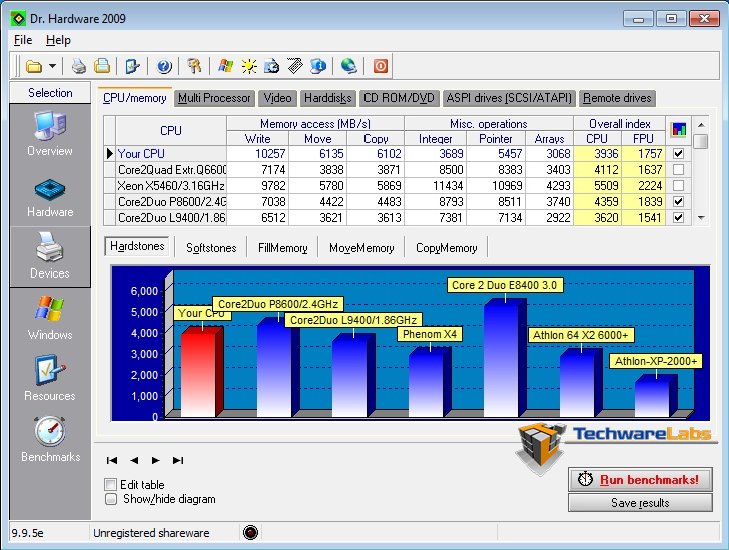Click the Dr. Hardware title bar icon

click(18, 19)
